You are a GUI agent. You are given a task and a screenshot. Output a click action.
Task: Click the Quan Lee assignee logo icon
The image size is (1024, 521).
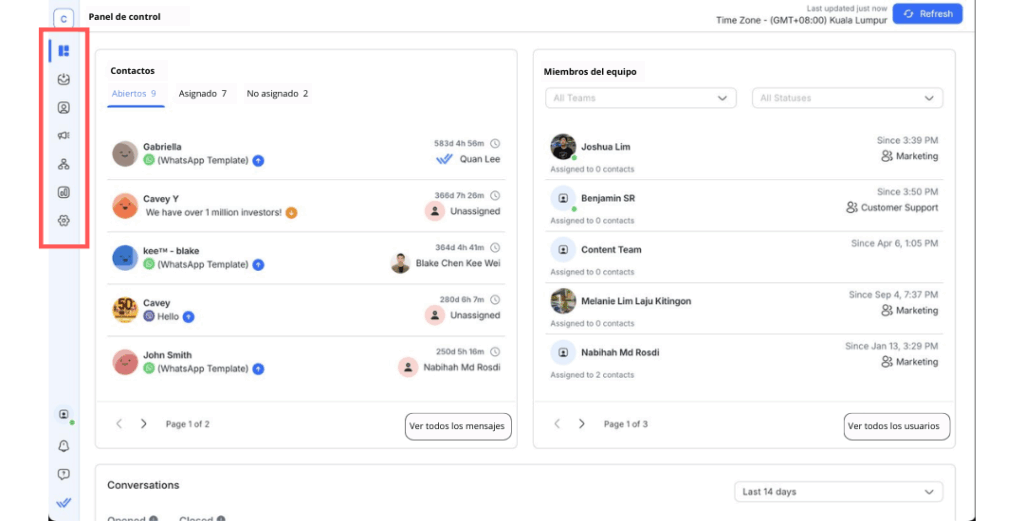(x=444, y=159)
